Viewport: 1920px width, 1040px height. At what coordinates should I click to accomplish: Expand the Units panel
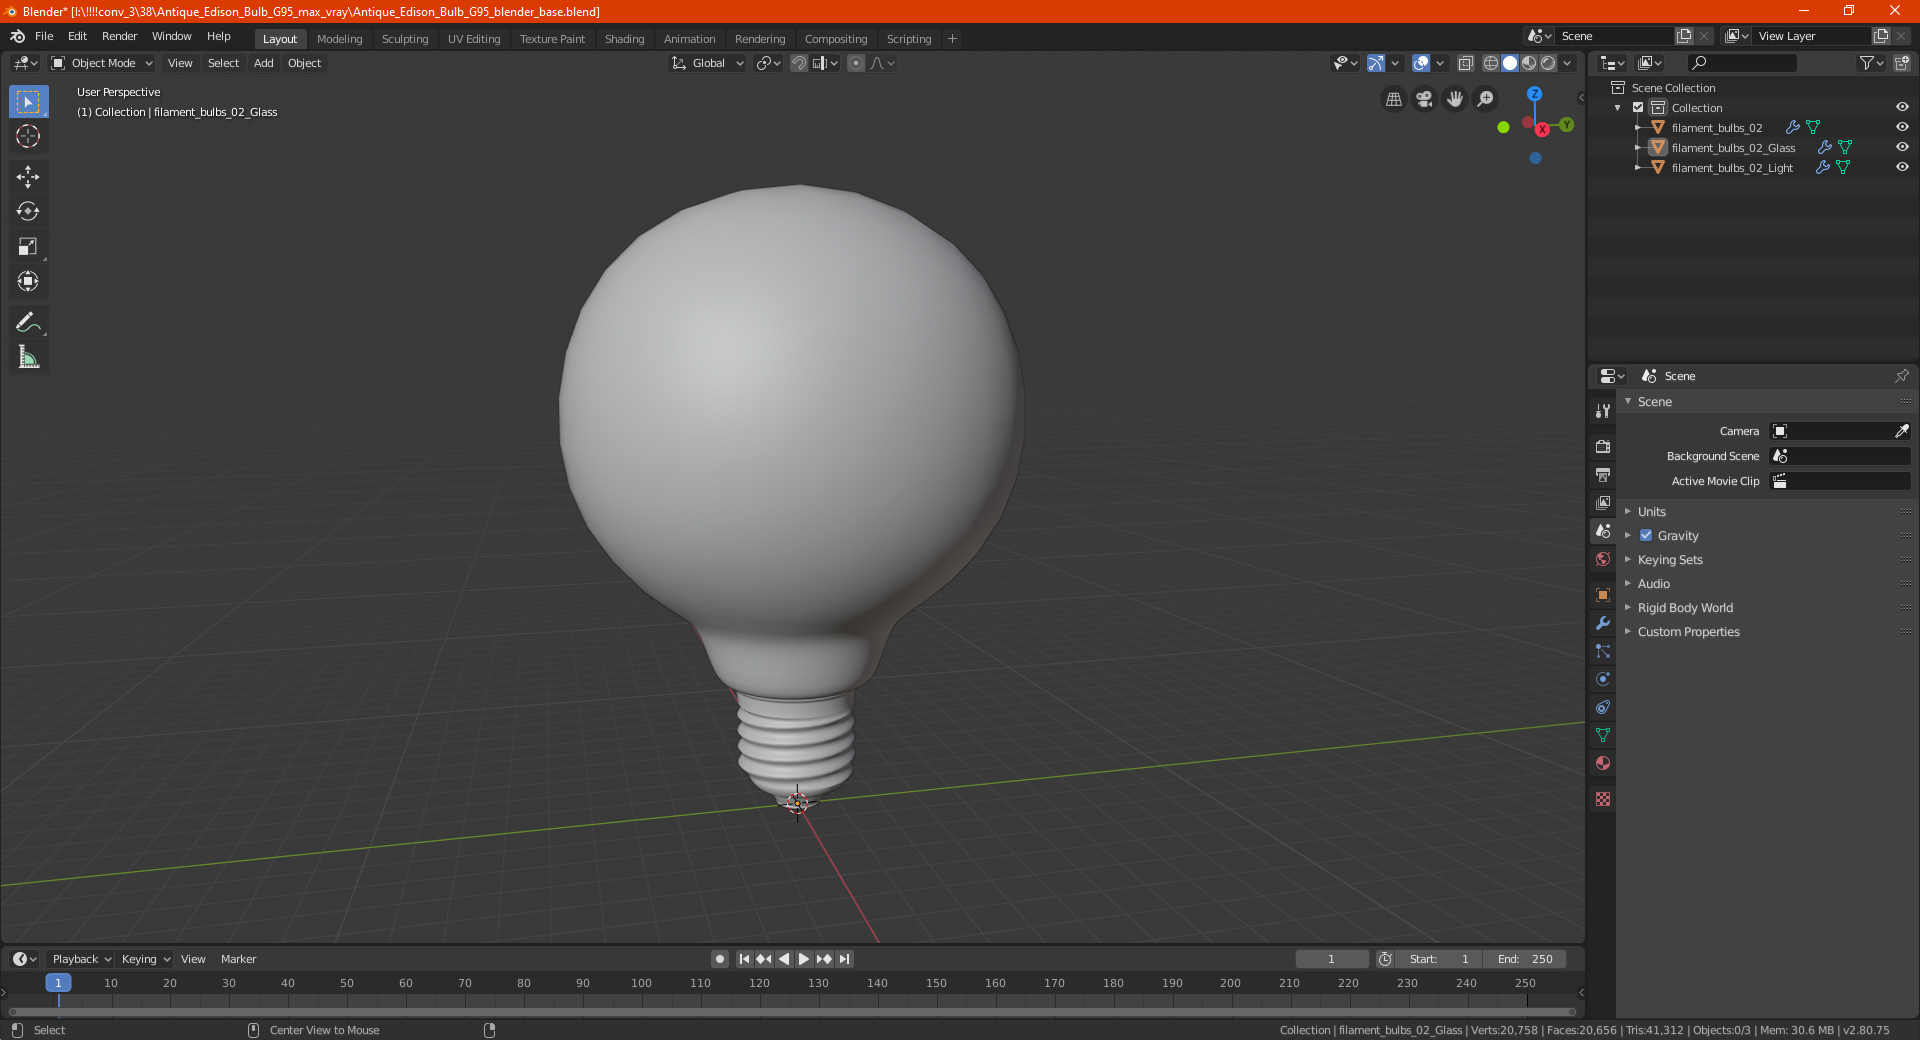(1651, 511)
